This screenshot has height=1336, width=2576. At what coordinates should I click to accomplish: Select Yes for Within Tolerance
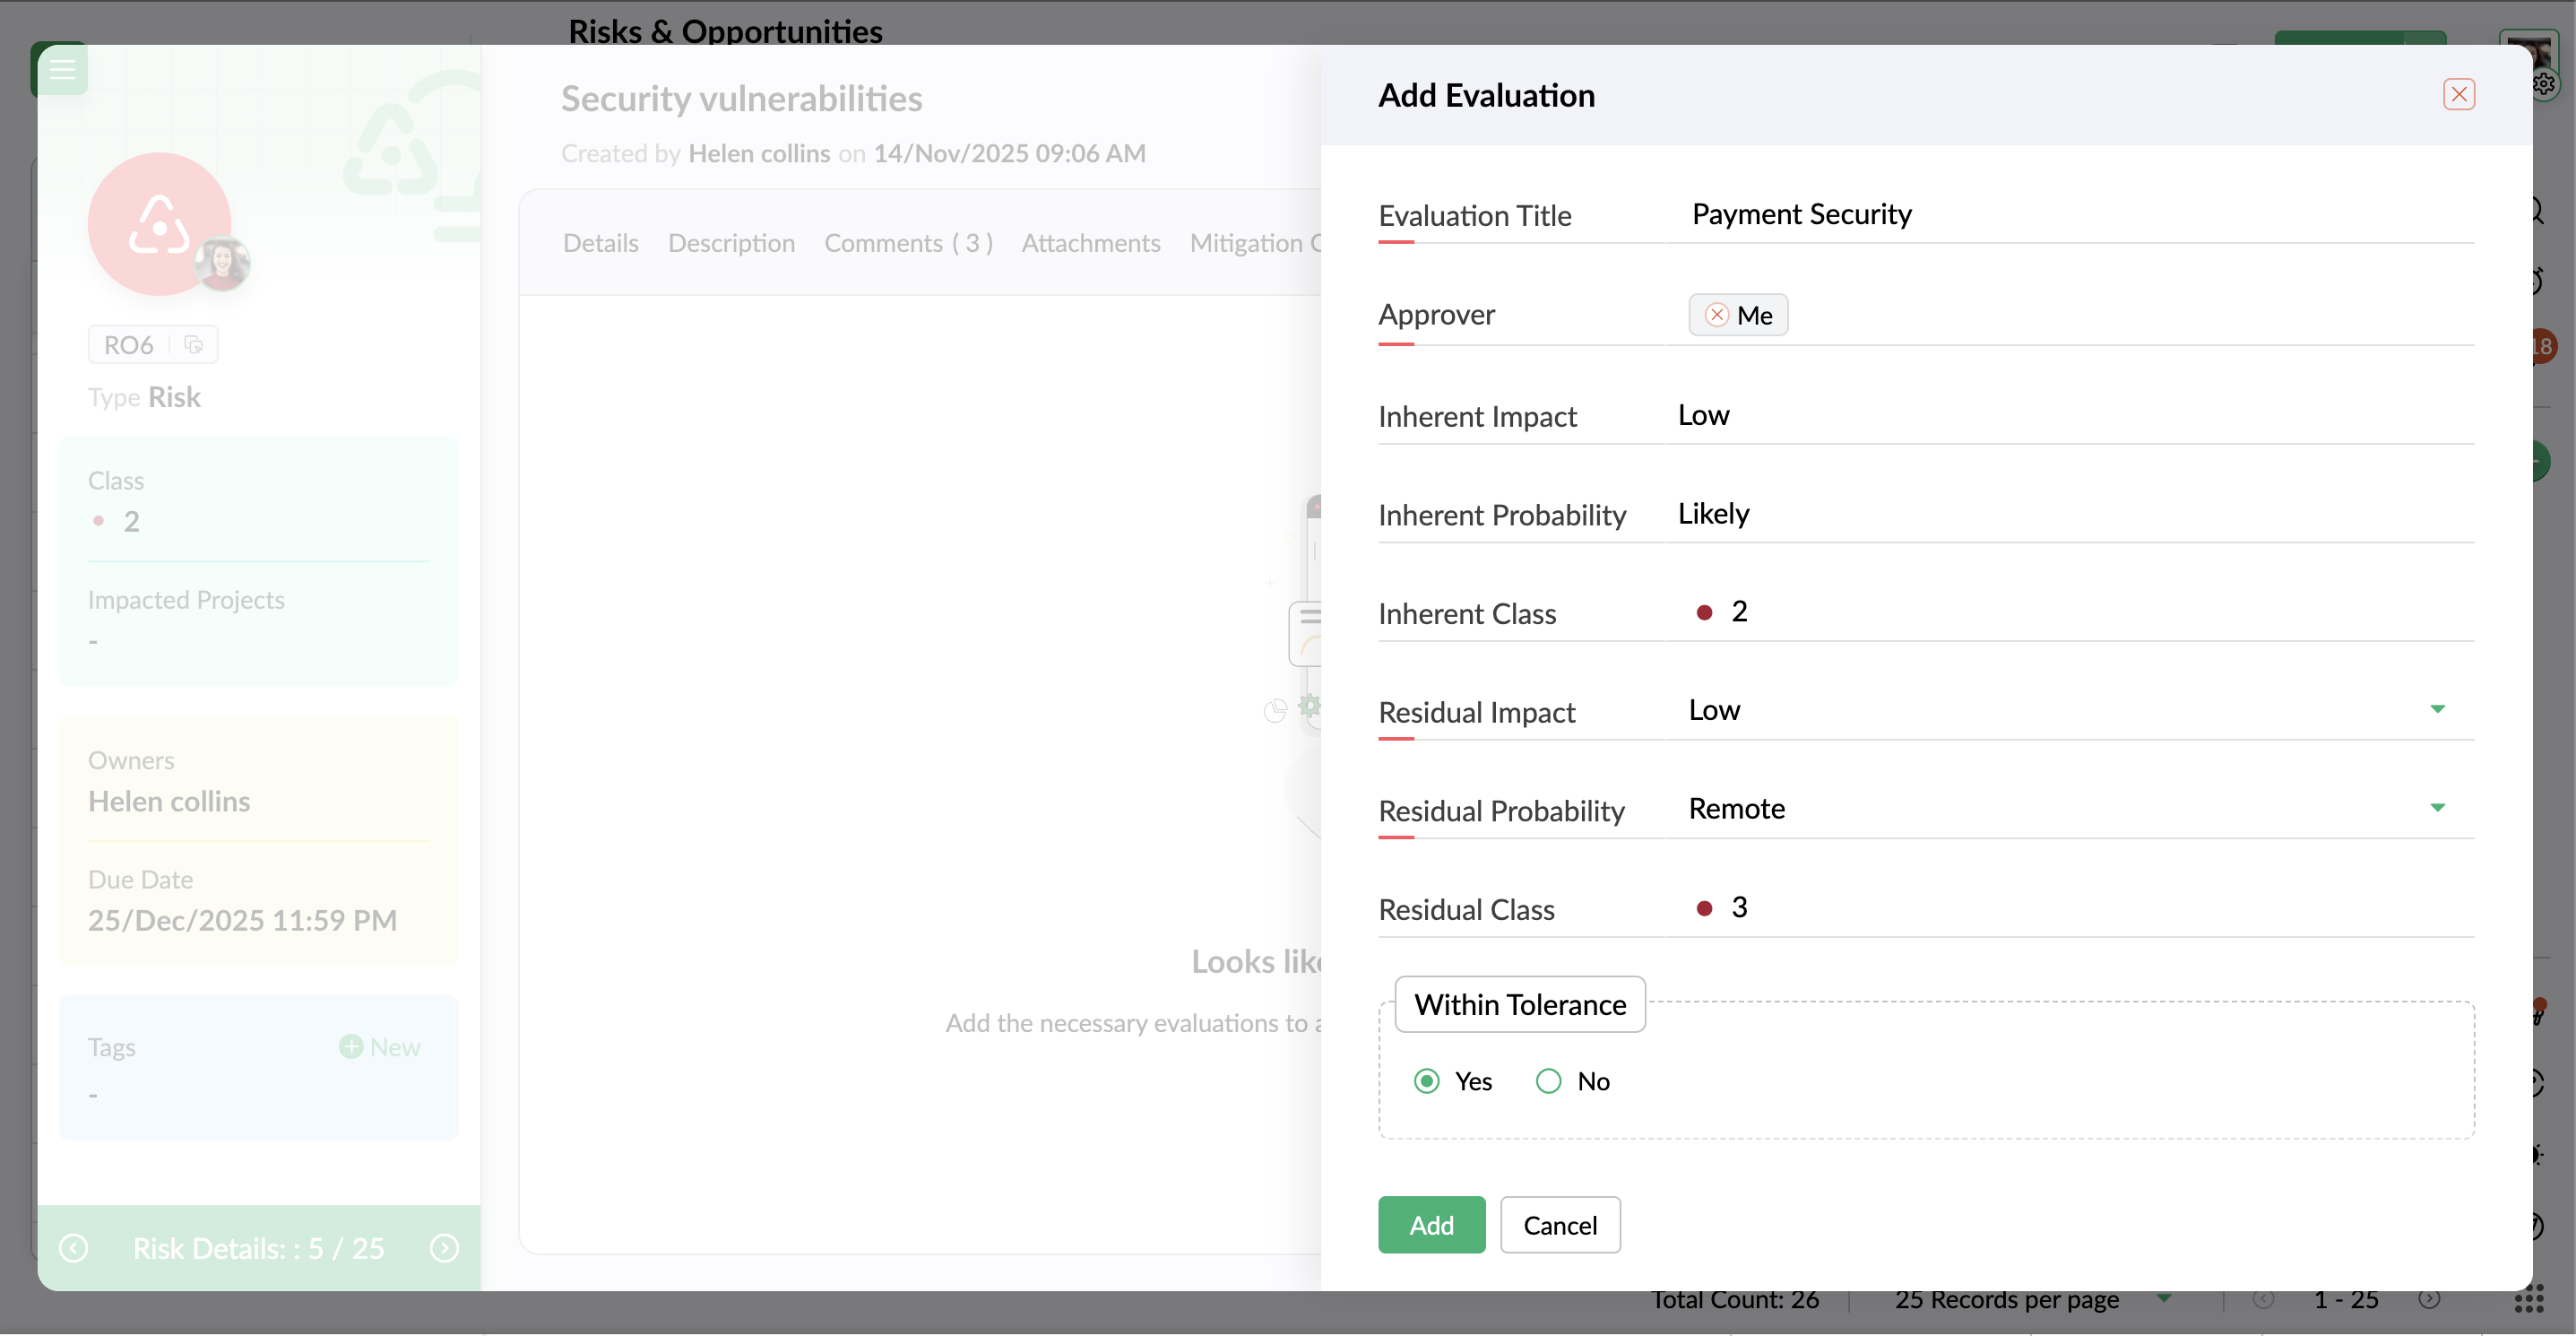[1427, 1081]
